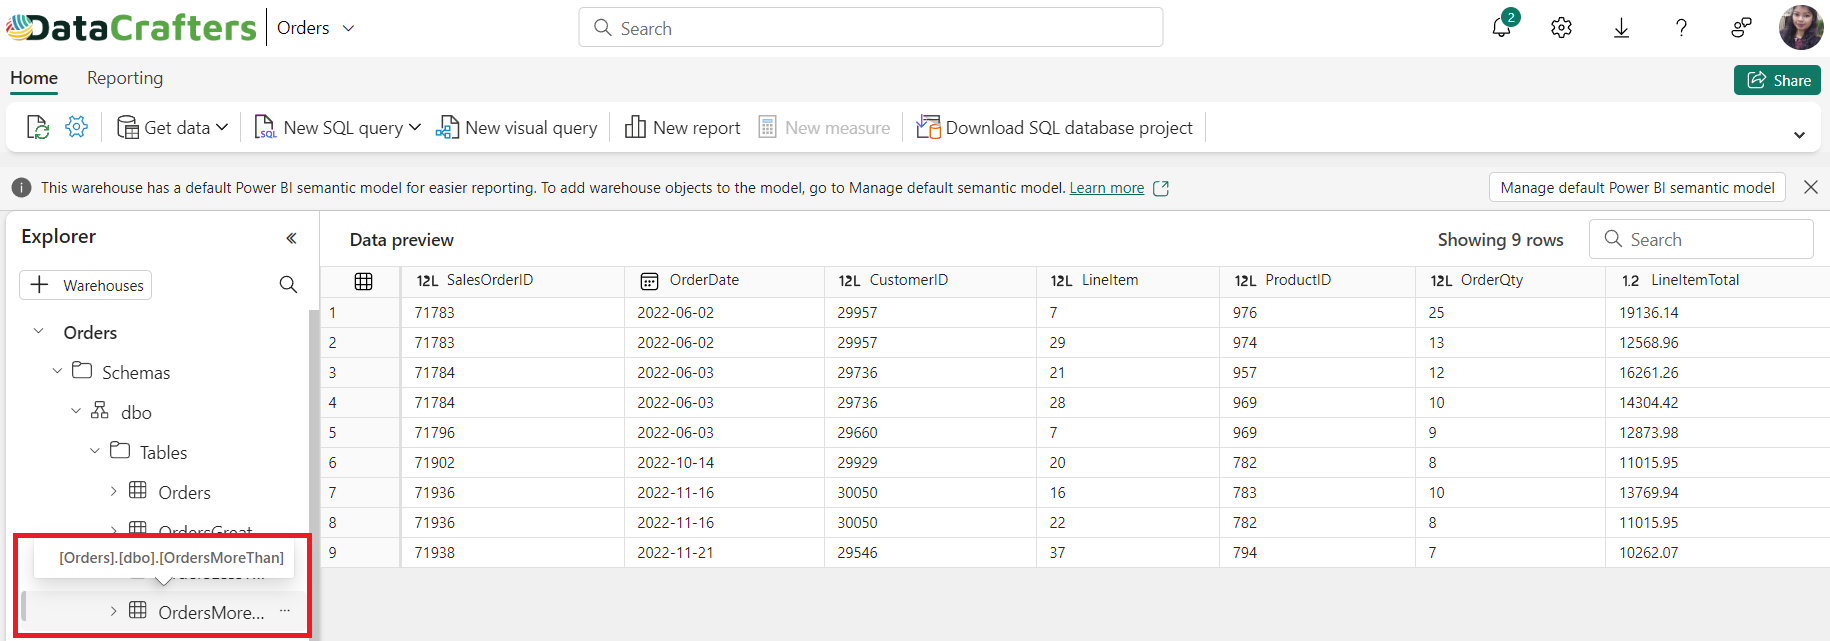Collapse the Explorer pane with double chevron
The height and width of the screenshot is (641, 1830).
click(291, 238)
